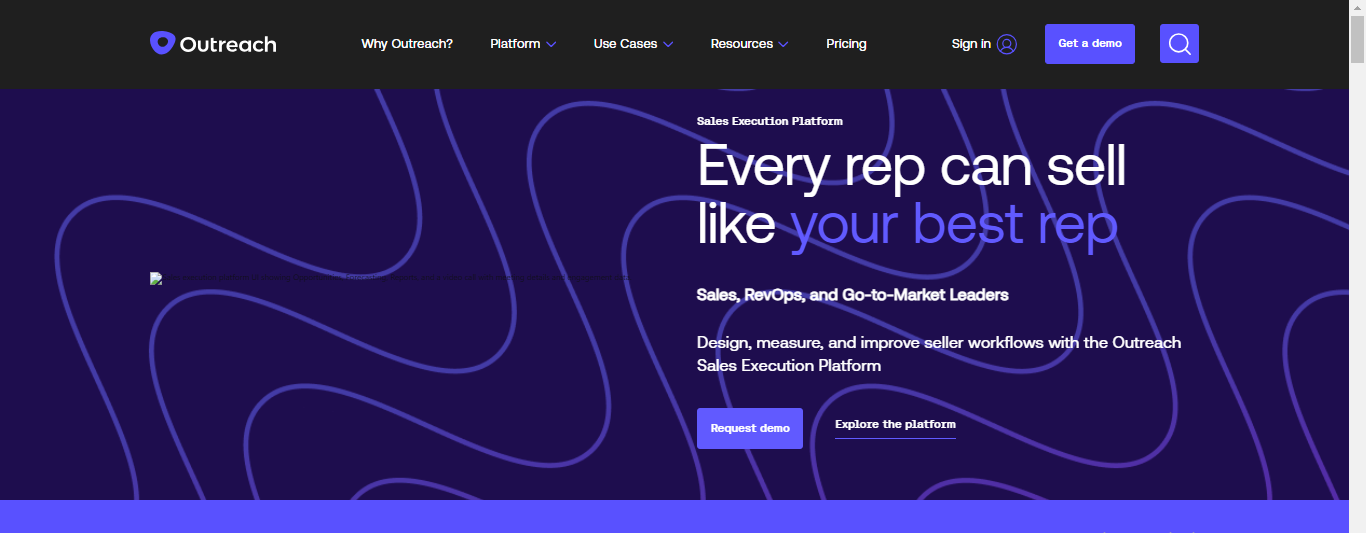Expand the Resources dropdown chevron
1366x533 pixels.
tap(783, 44)
